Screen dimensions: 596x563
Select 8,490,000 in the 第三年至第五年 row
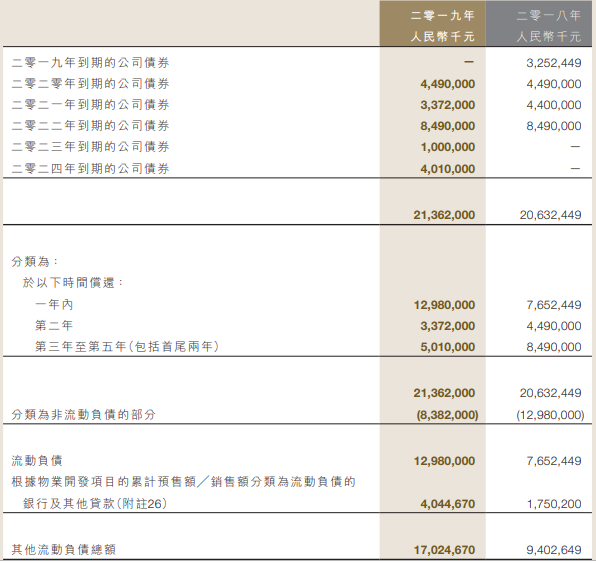pos(554,347)
